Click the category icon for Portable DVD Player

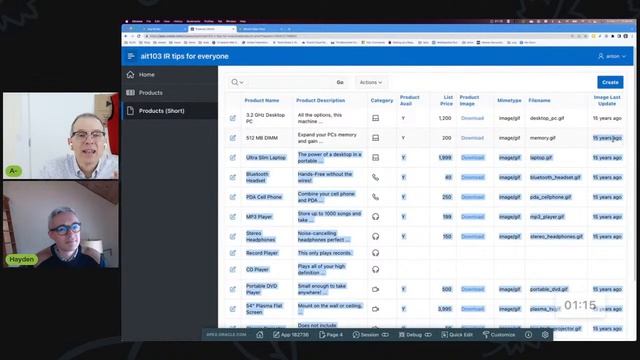(x=376, y=289)
